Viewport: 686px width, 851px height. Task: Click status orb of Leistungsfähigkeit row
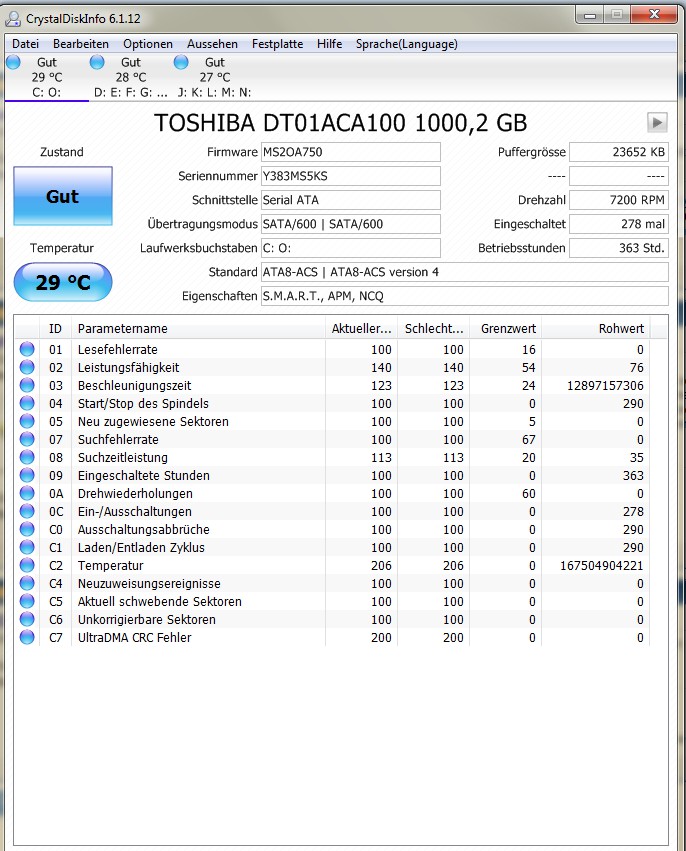27,367
